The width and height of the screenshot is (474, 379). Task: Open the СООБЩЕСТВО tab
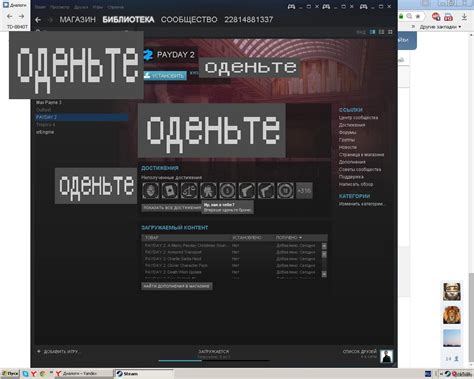[189, 20]
